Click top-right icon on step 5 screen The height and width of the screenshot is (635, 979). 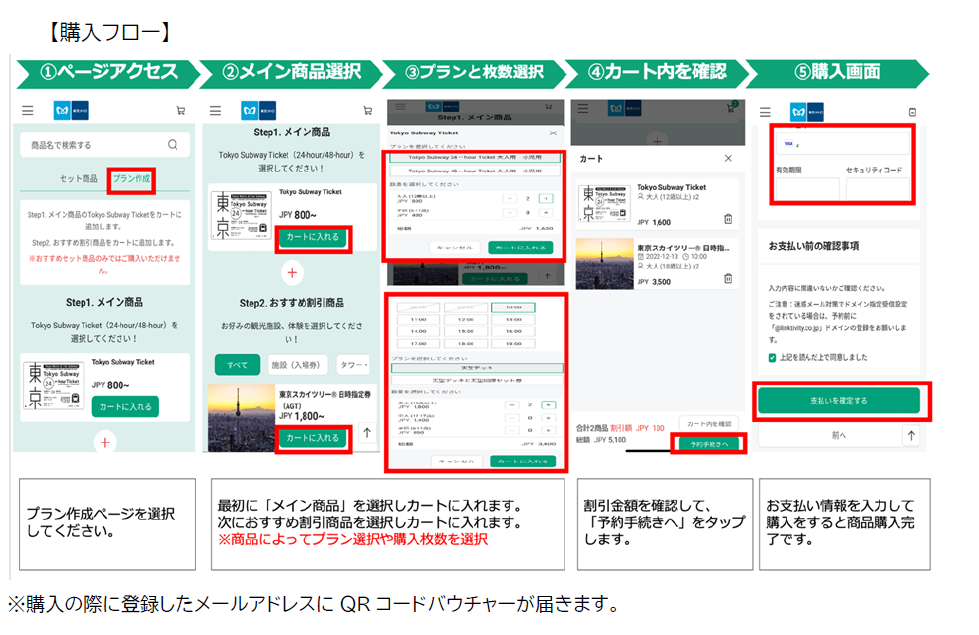tap(912, 112)
